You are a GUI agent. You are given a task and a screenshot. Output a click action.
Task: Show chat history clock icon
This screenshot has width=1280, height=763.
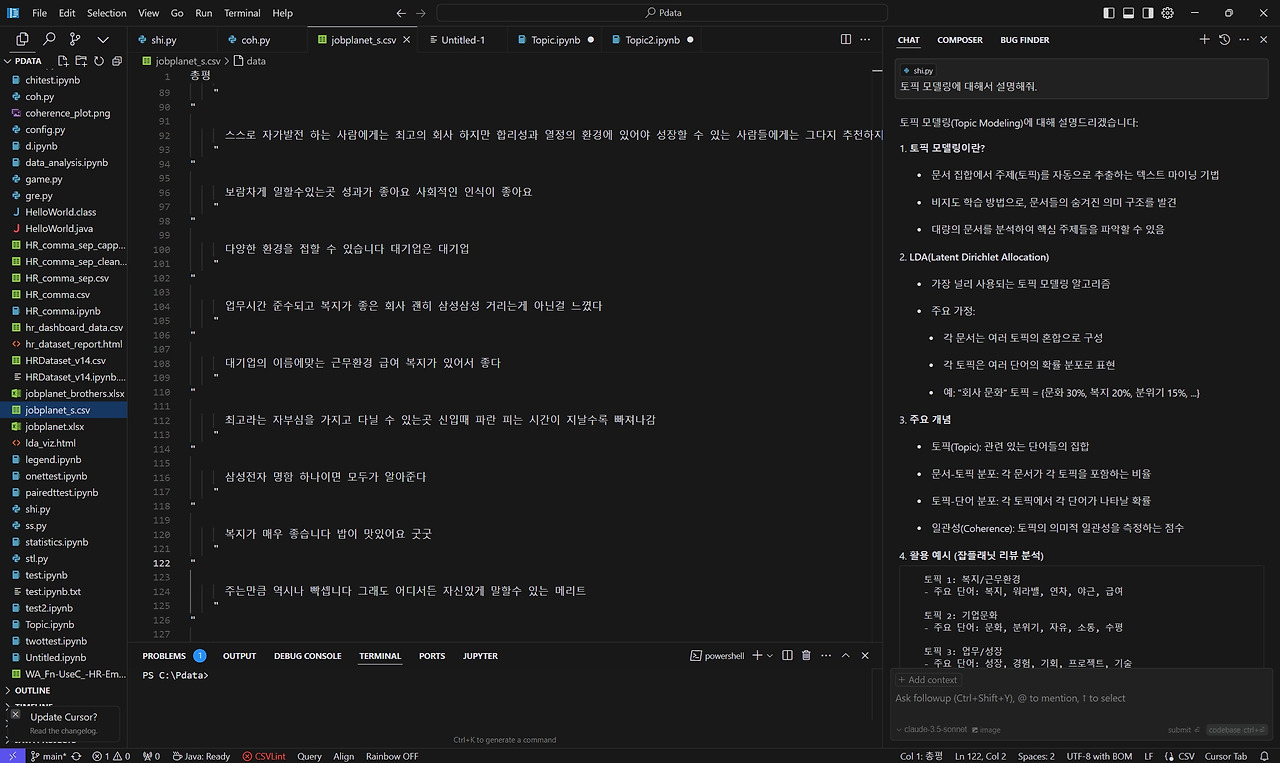1225,39
